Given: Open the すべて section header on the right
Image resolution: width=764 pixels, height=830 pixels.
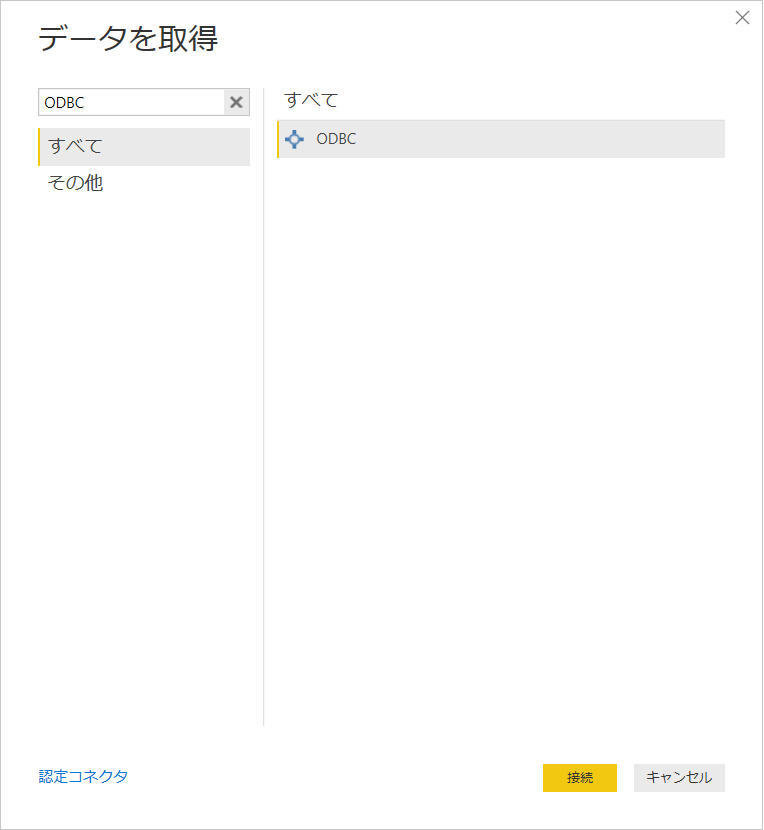Looking at the screenshot, I should (x=305, y=99).
